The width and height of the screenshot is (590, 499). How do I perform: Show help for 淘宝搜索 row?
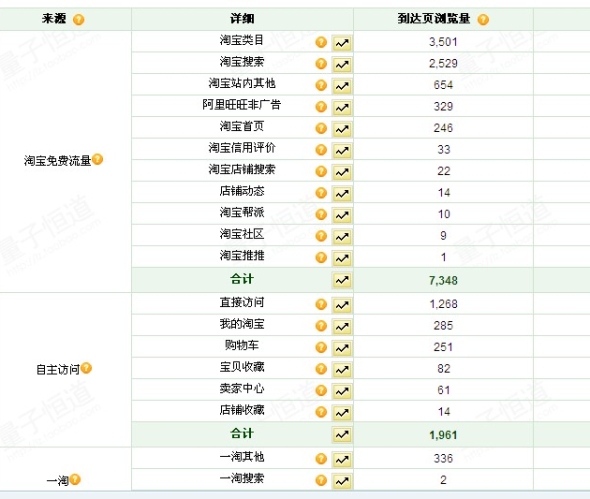click(321, 64)
